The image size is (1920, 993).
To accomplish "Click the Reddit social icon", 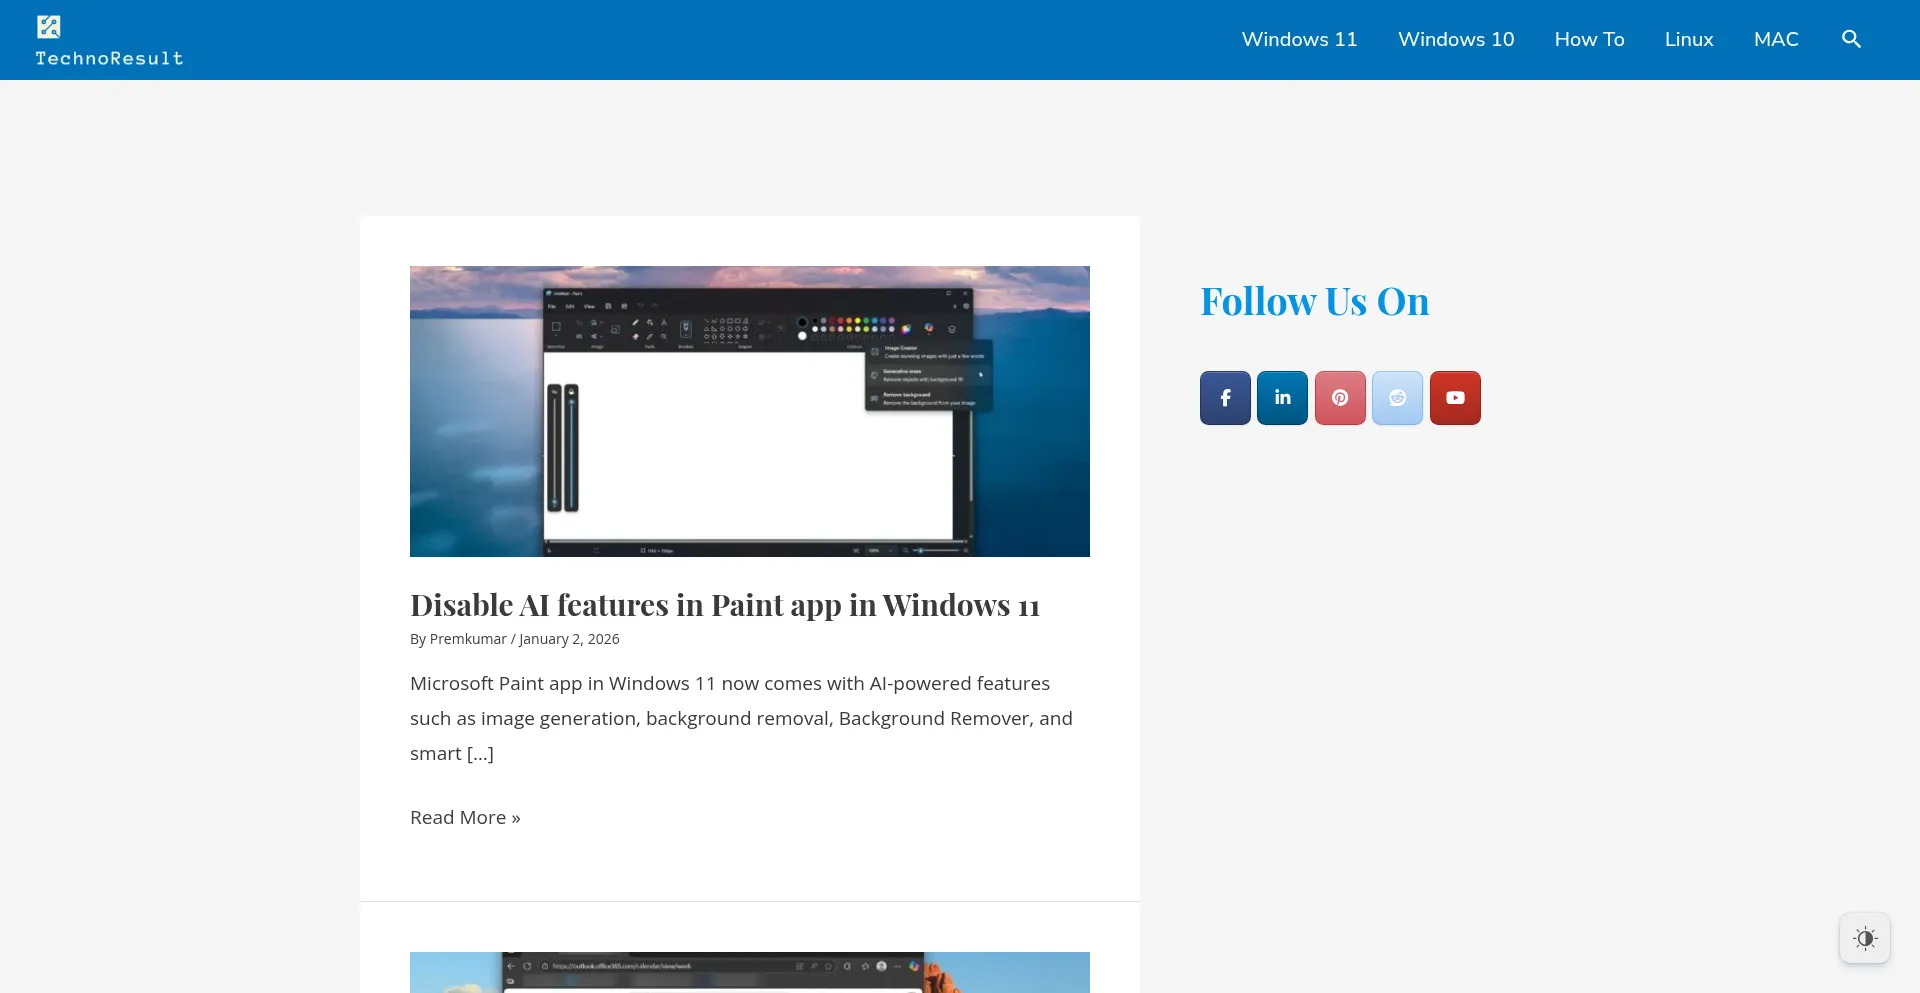I will 1397,398.
